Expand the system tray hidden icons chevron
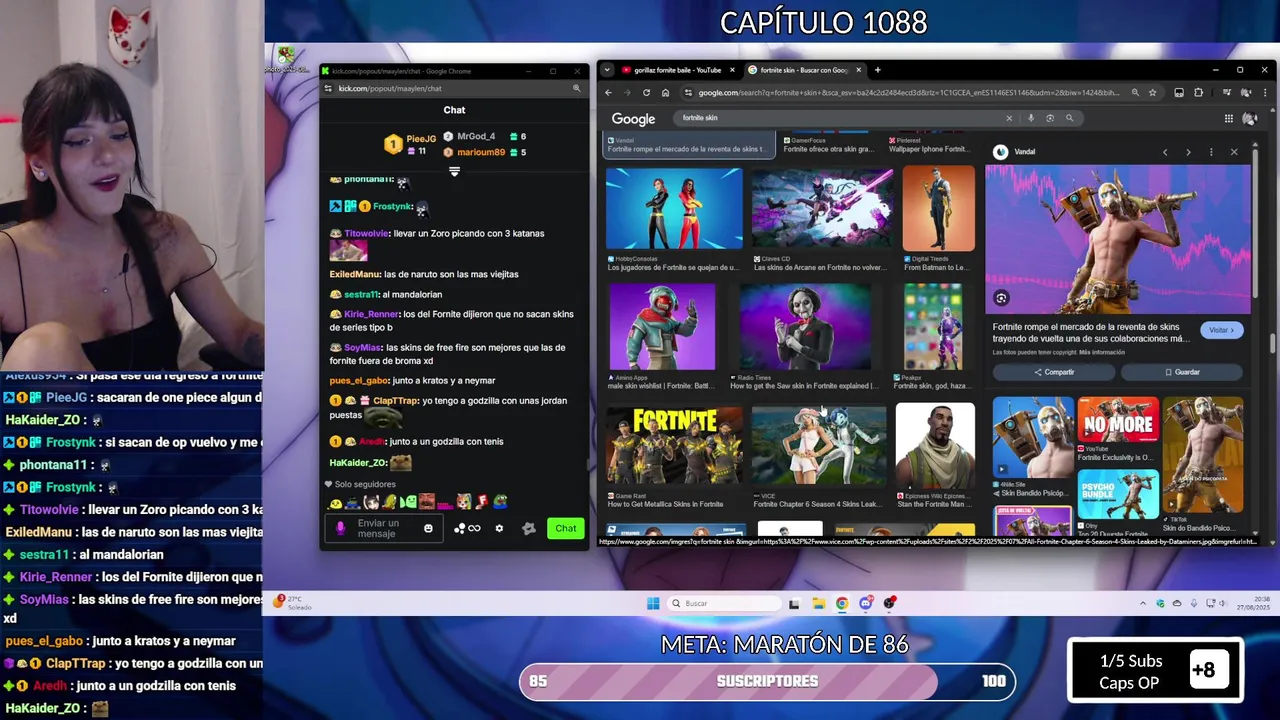The height and width of the screenshot is (720, 1280). tap(1143, 603)
